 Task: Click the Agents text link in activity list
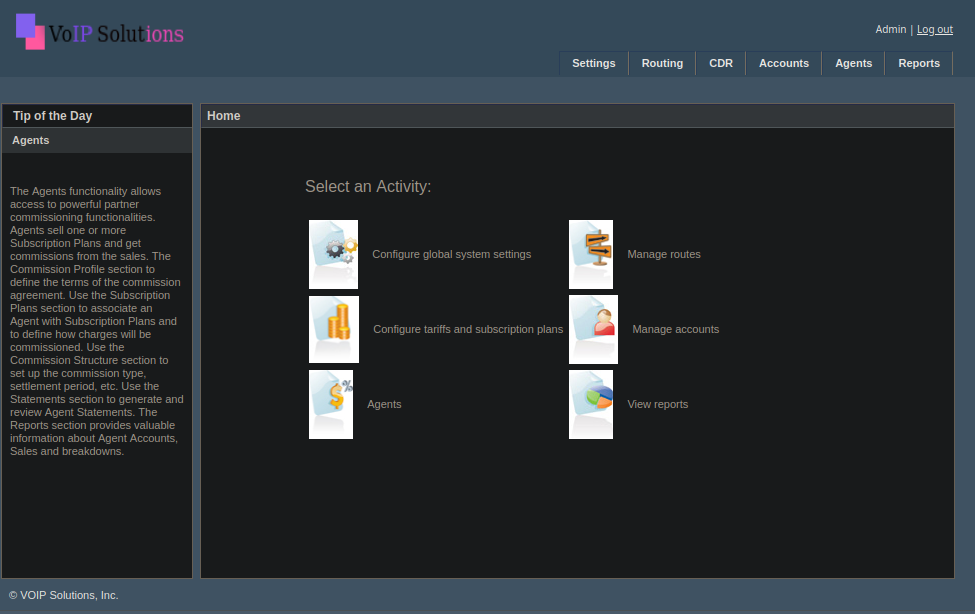(384, 404)
